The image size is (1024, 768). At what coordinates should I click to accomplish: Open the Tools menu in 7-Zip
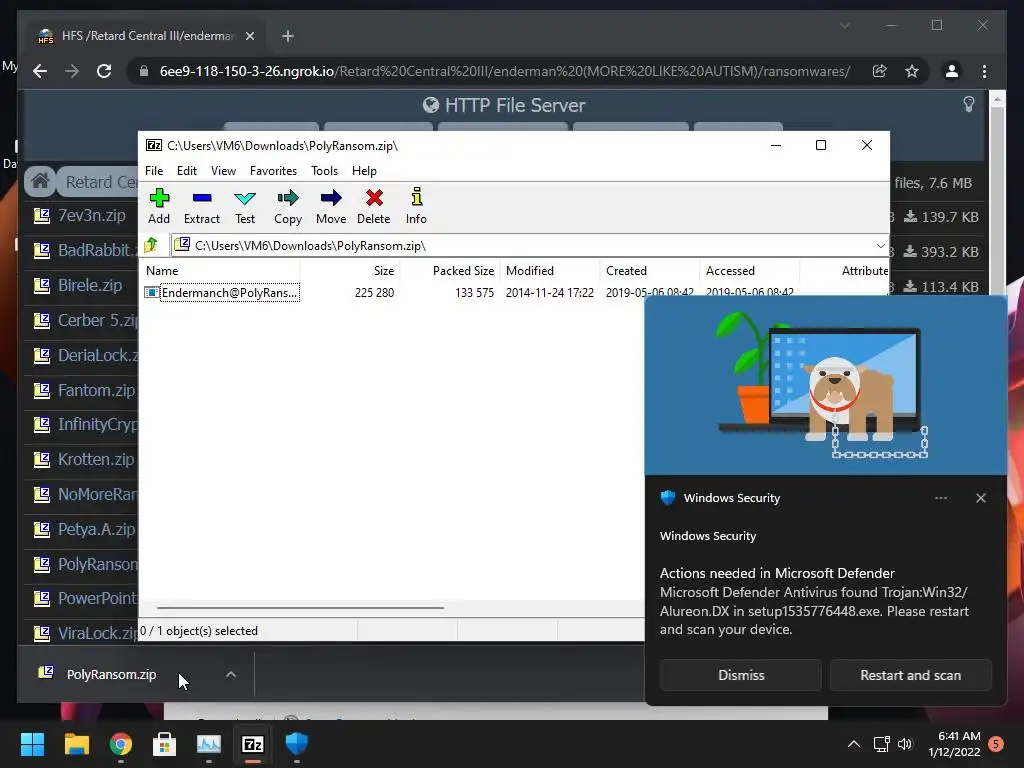(325, 170)
